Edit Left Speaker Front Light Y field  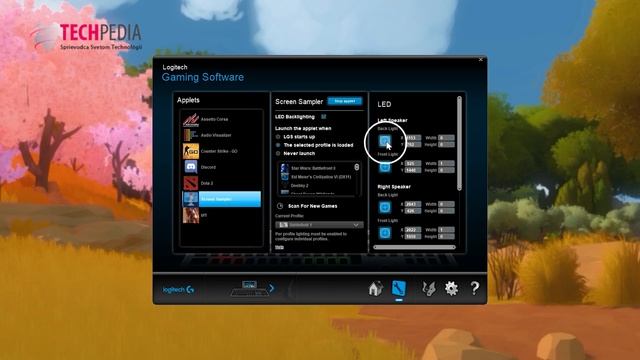coord(413,170)
